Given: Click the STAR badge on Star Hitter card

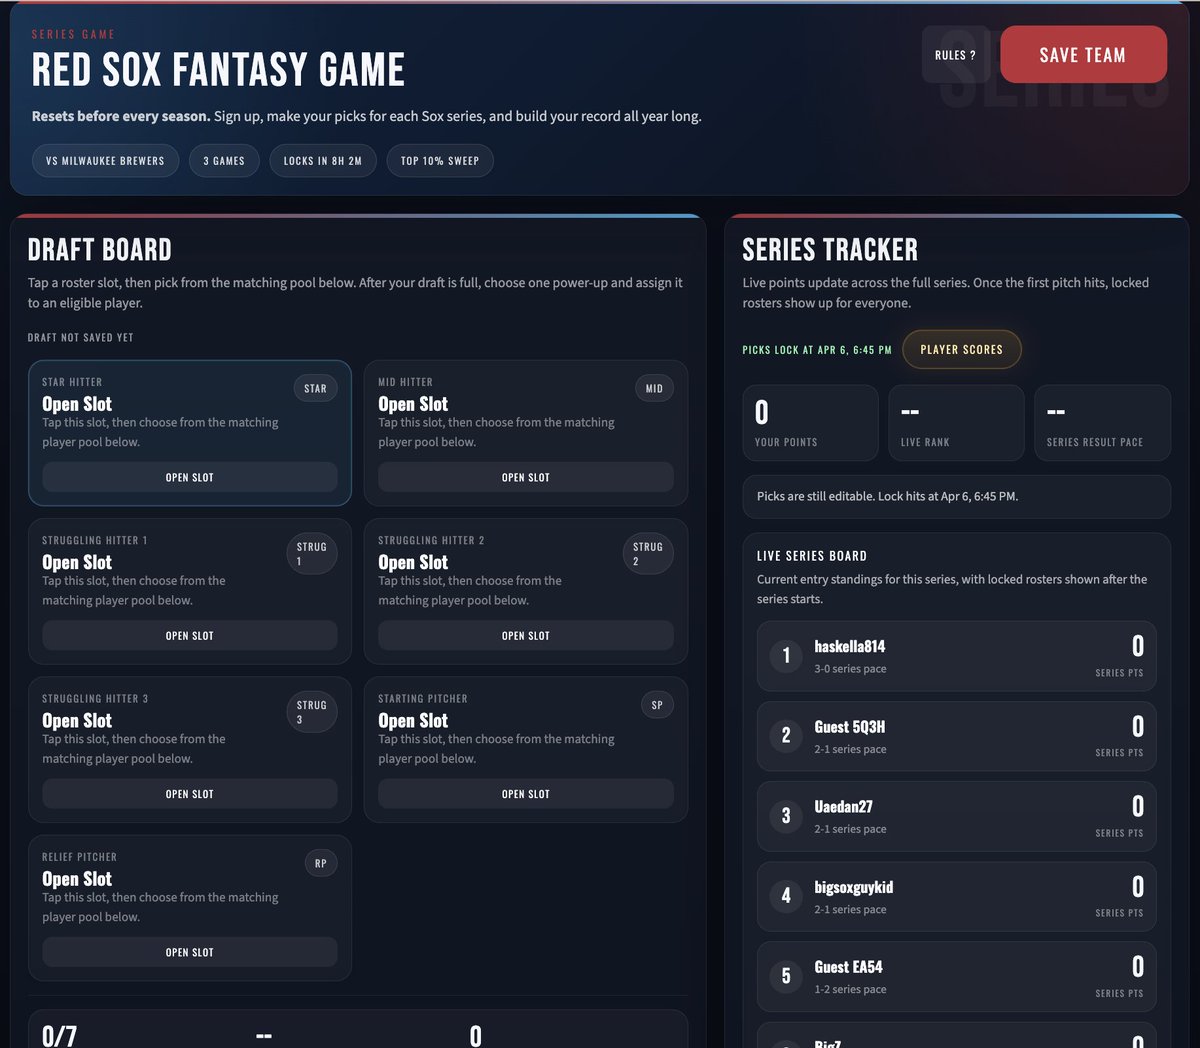Looking at the screenshot, I should coord(315,389).
